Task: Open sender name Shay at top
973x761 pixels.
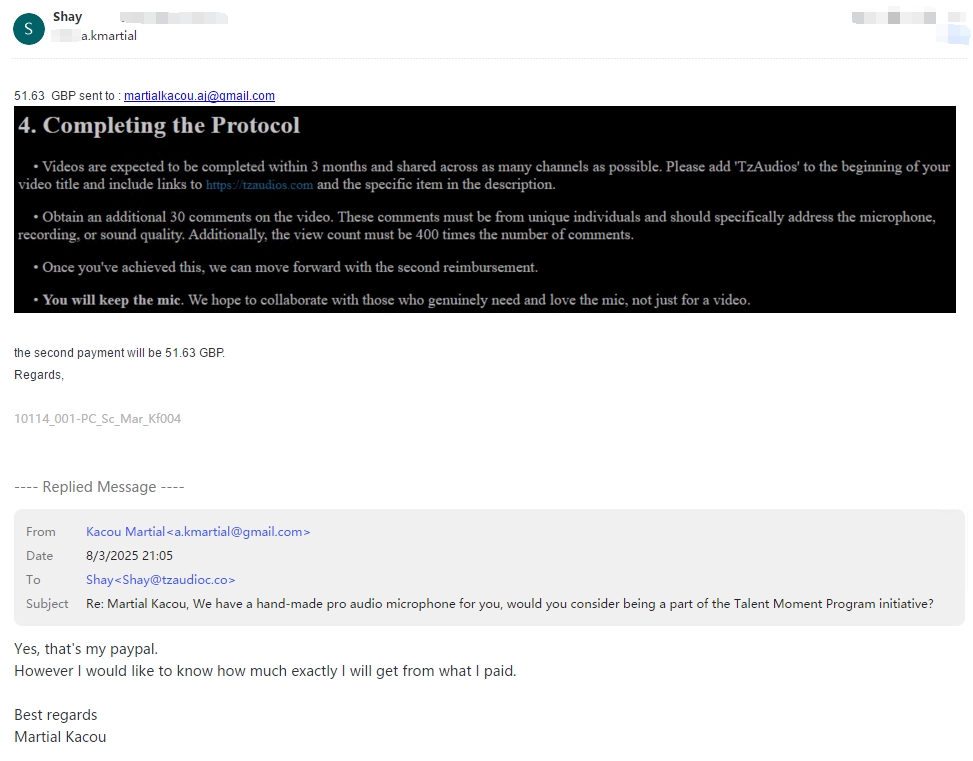Action: click(67, 17)
